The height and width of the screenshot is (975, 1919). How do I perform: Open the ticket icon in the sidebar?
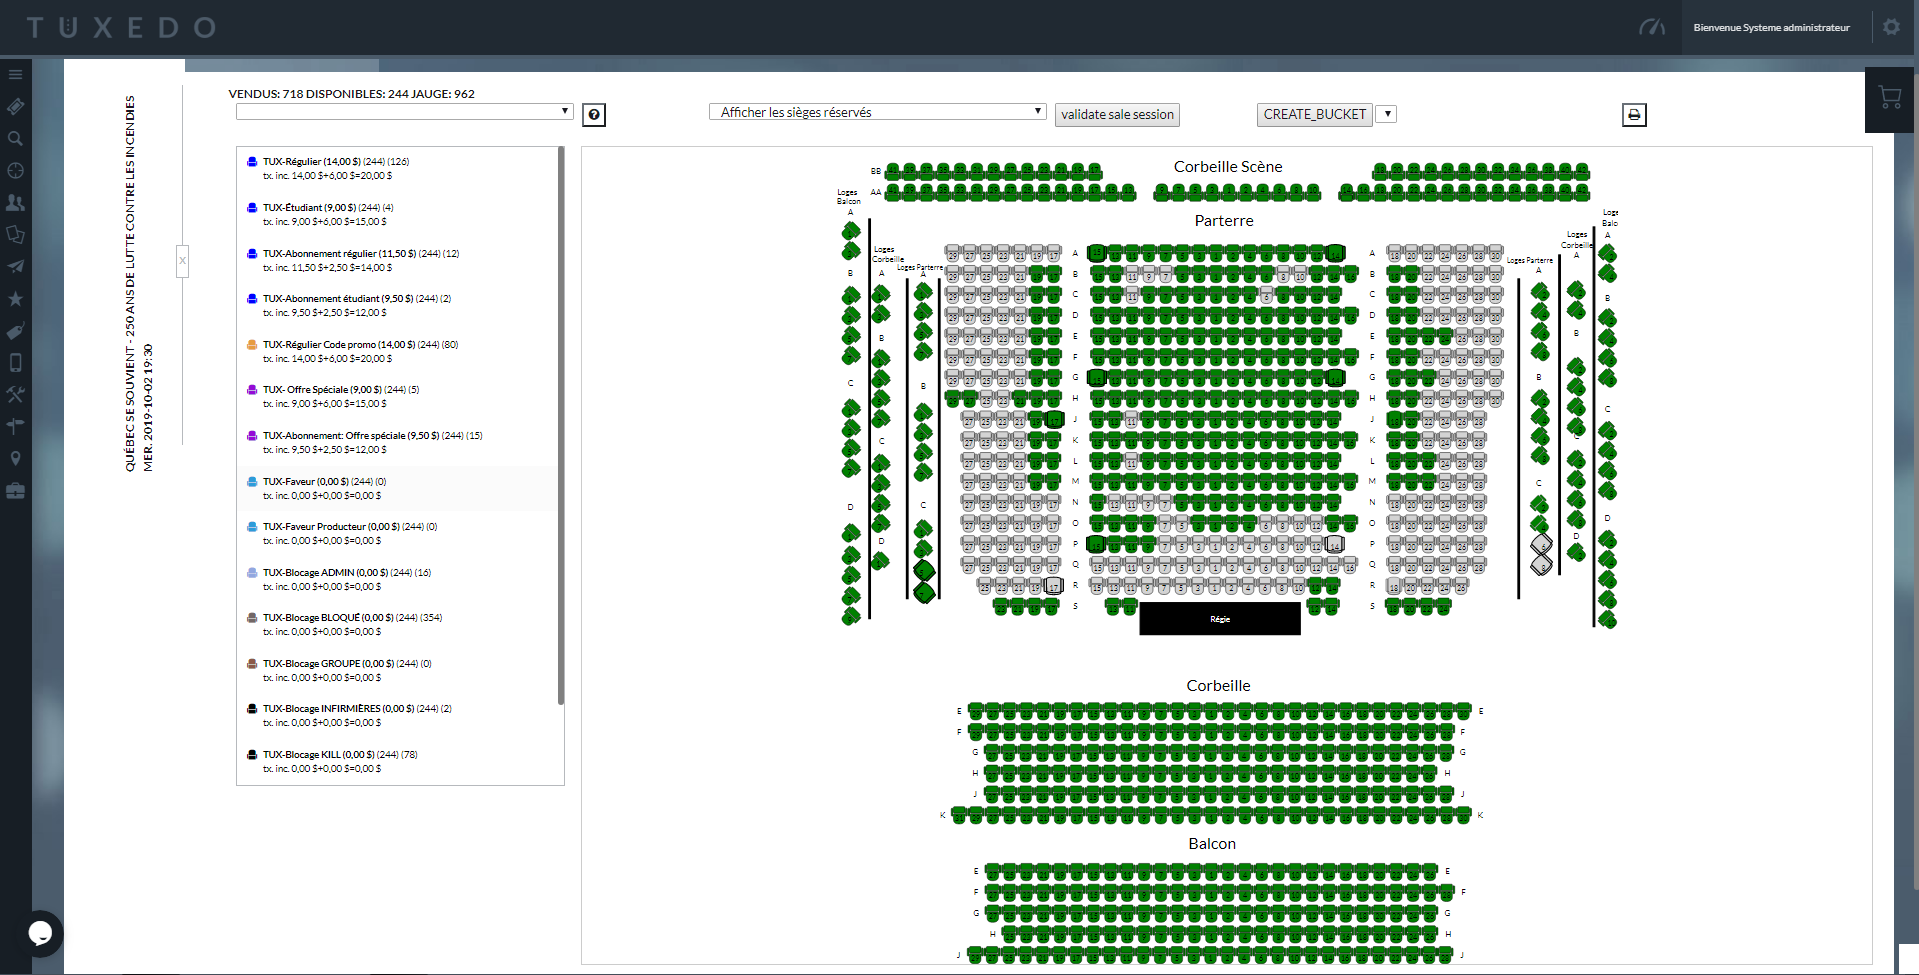click(15, 106)
